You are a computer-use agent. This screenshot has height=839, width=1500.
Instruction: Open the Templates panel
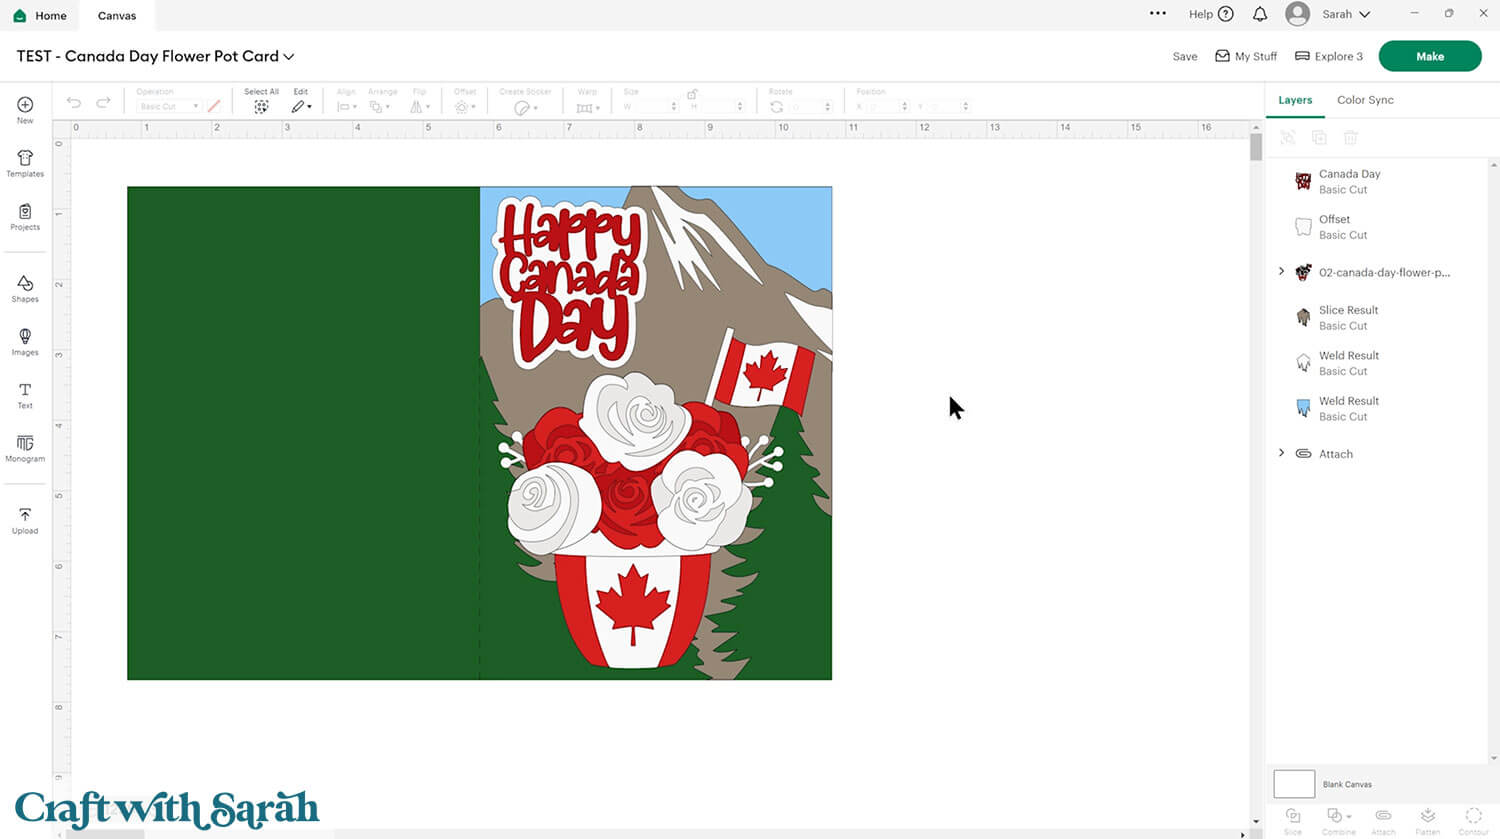[25, 163]
